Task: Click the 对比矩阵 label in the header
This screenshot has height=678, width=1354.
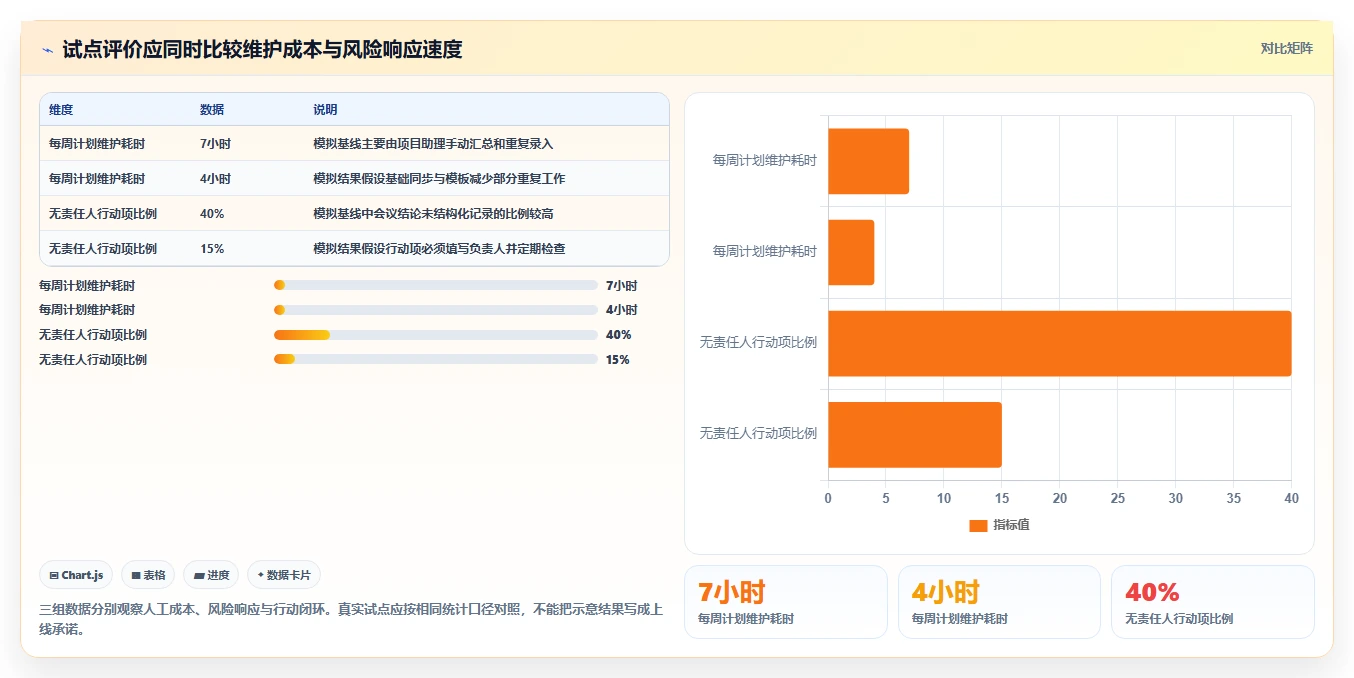Action: click(x=1287, y=48)
